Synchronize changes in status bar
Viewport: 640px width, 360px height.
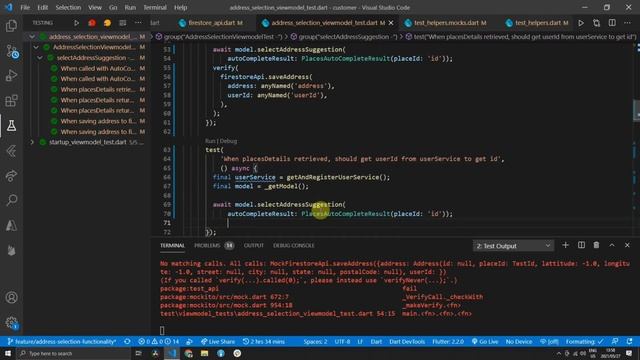tap(127, 342)
